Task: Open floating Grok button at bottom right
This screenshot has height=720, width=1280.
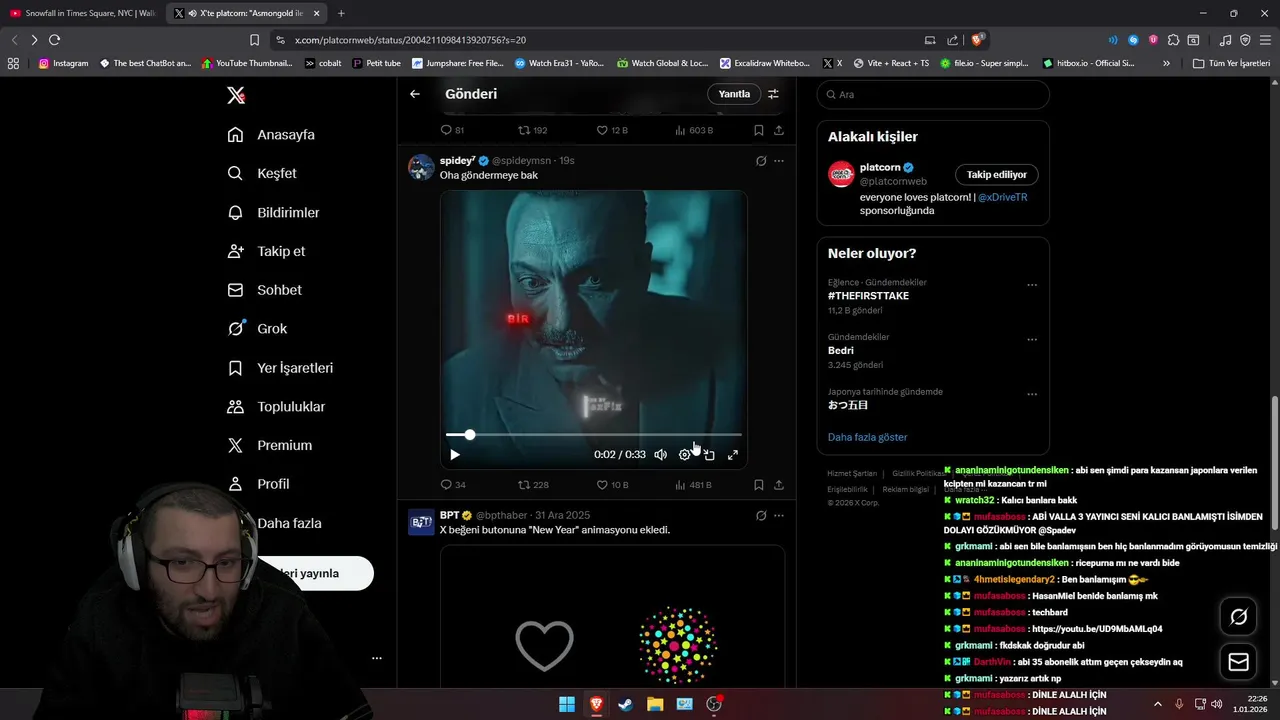Action: 1238,617
